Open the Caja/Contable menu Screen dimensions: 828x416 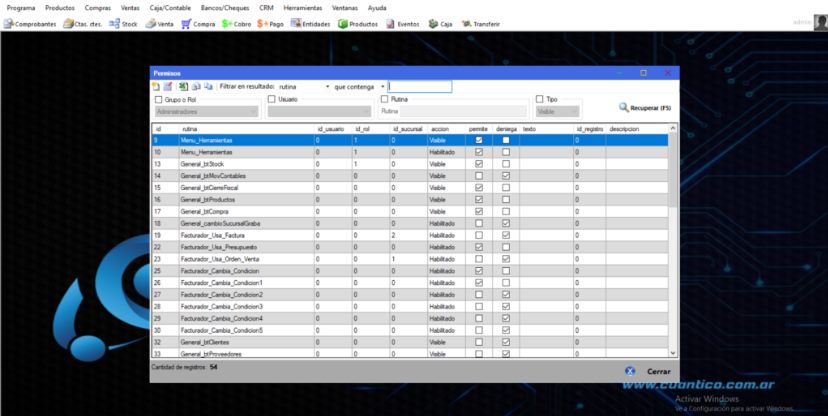[171, 8]
